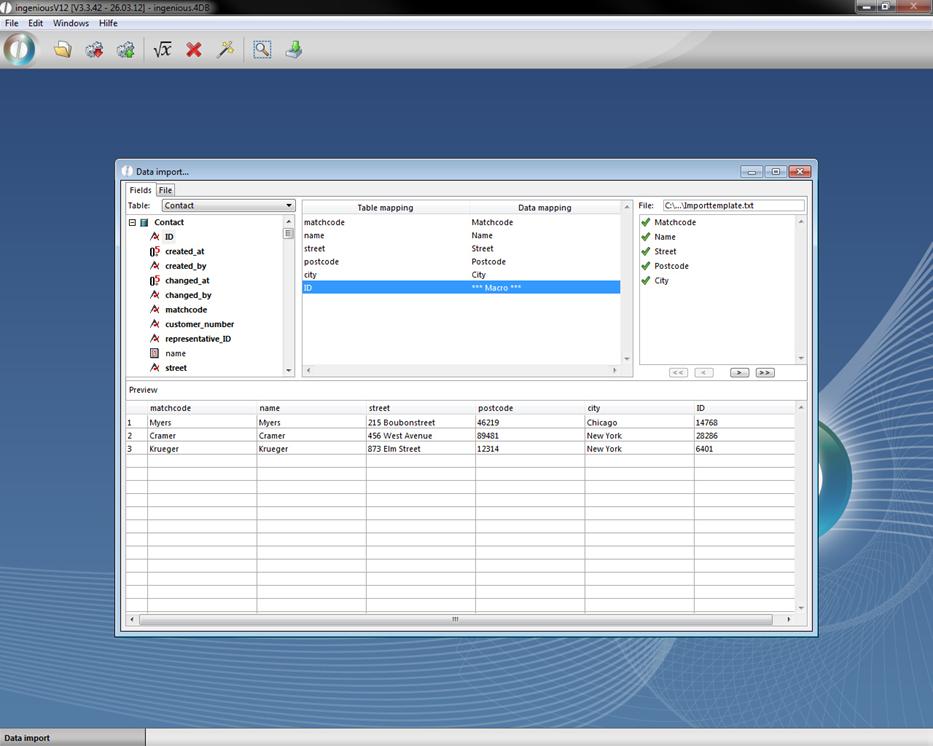Click the single right arrow button
The image size is (933, 746).
coord(739,372)
